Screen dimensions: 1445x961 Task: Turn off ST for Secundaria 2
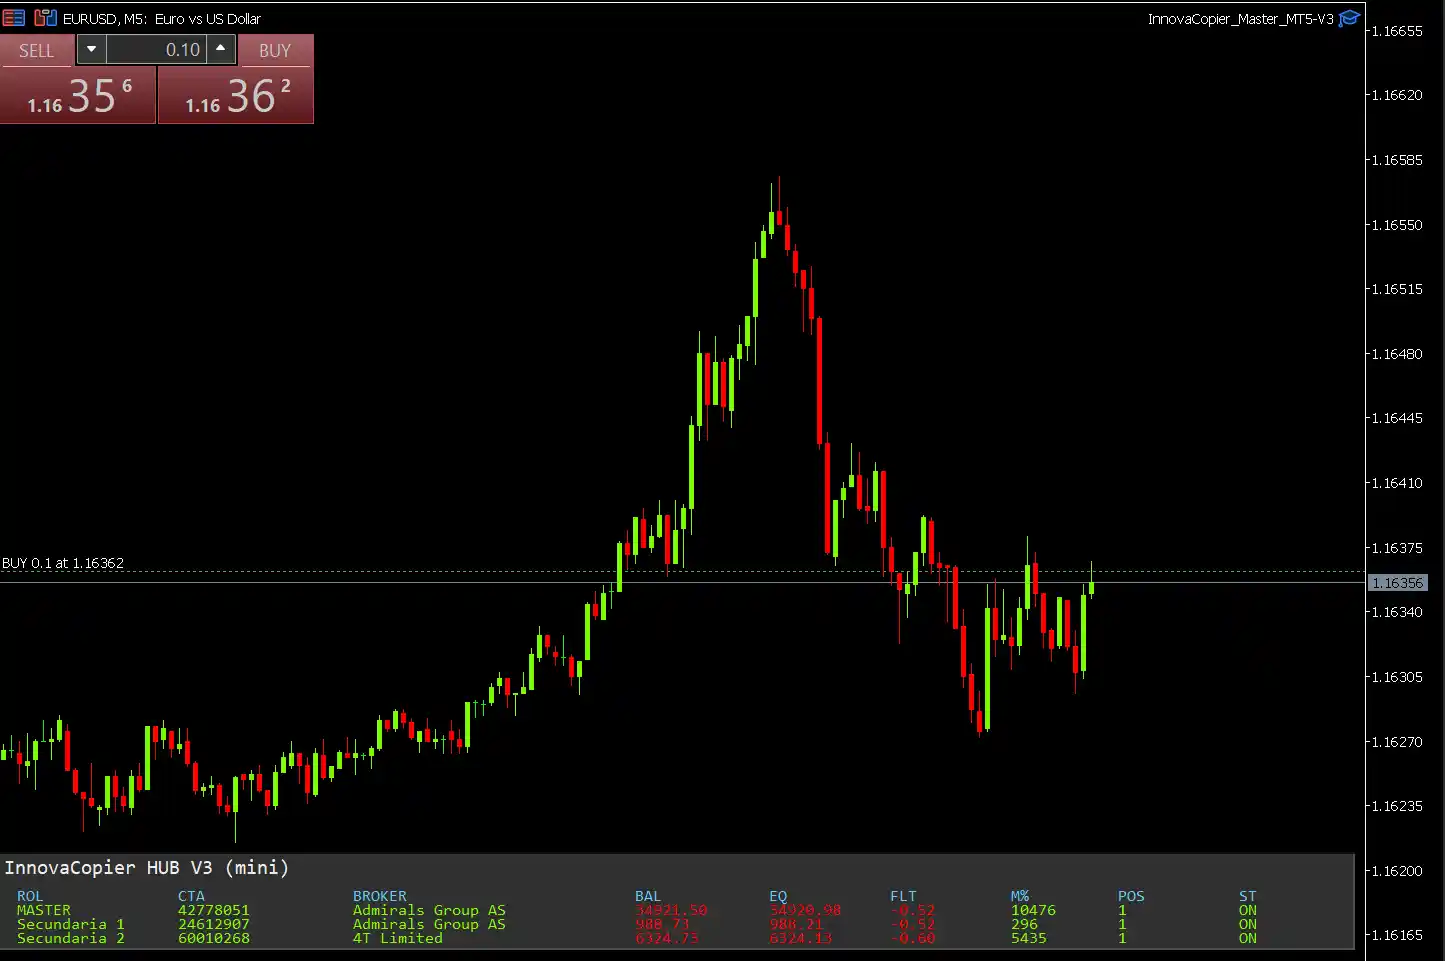click(x=1247, y=938)
